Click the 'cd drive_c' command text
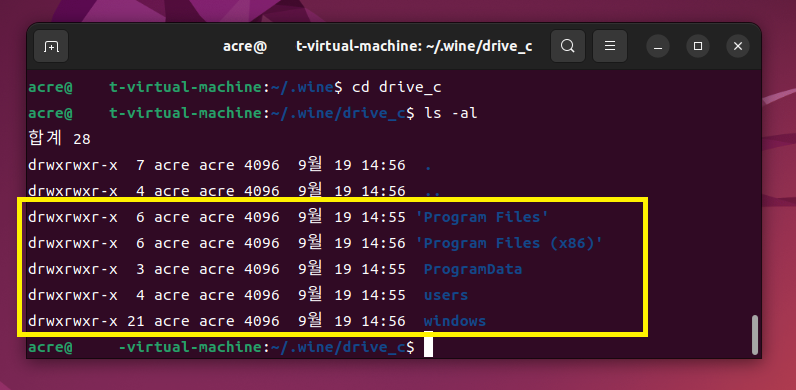This screenshot has width=796, height=390. point(396,87)
